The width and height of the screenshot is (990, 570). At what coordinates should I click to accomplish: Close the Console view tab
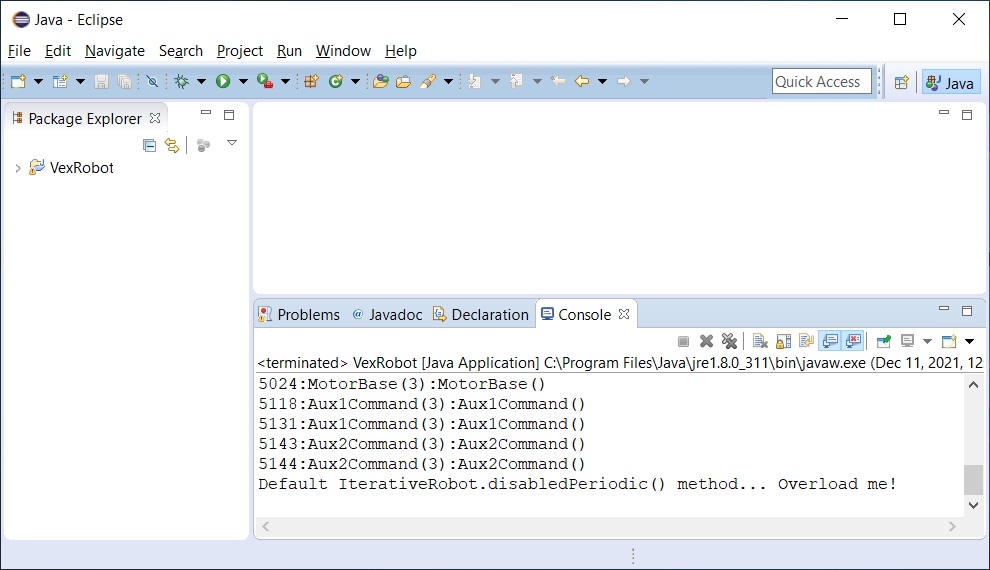(x=624, y=314)
